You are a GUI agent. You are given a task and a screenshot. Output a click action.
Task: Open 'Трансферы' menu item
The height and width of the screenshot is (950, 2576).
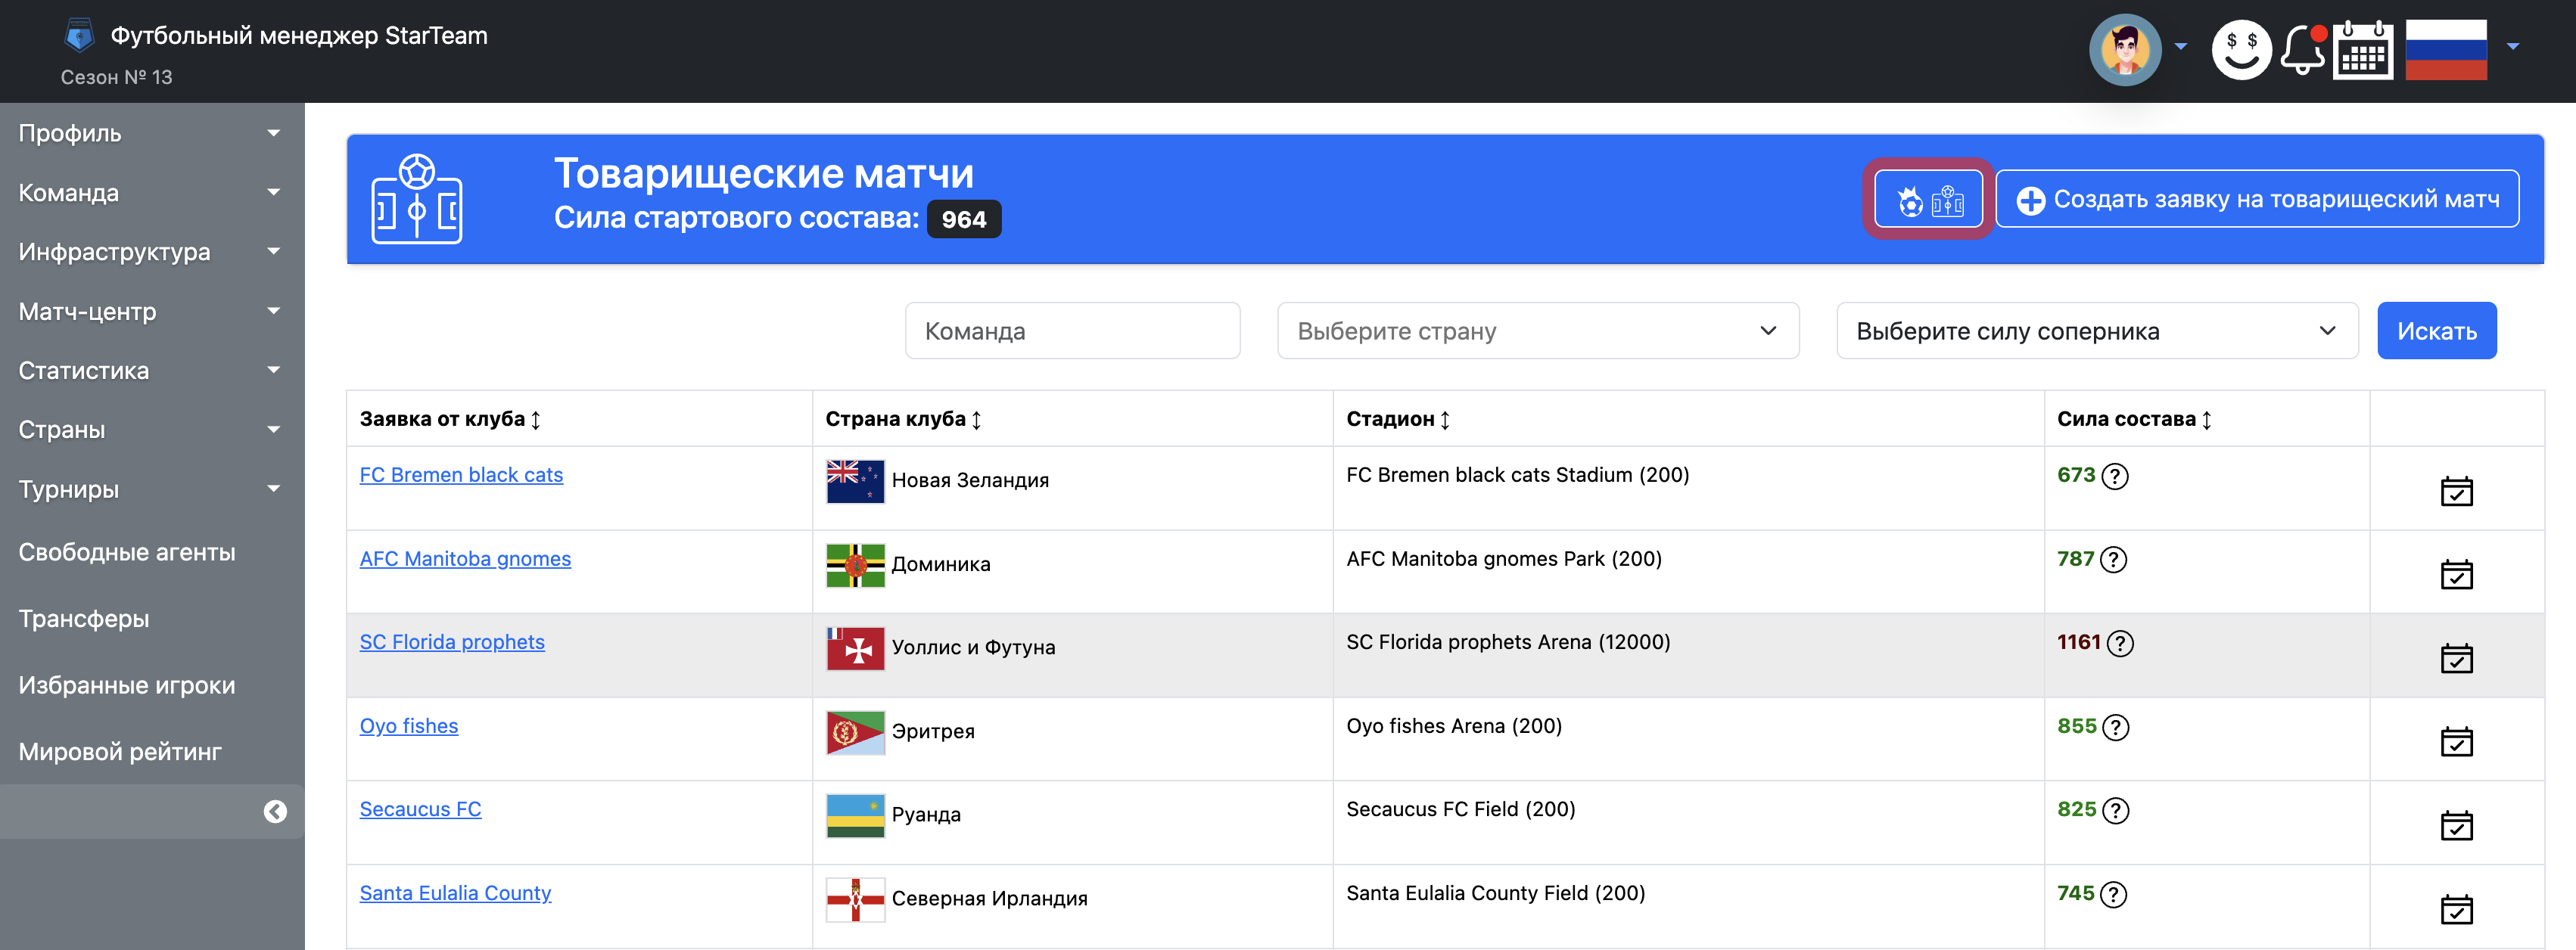(x=84, y=619)
